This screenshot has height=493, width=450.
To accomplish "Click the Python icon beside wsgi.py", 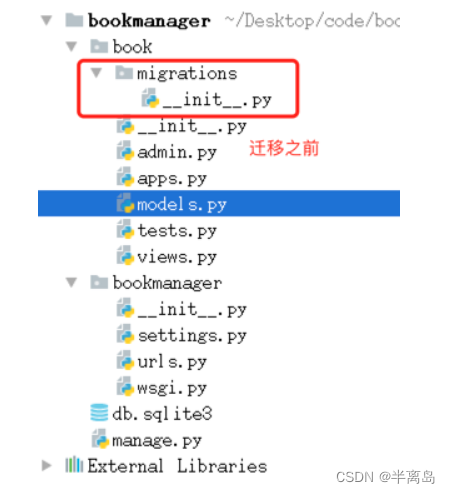I will click(x=125, y=387).
